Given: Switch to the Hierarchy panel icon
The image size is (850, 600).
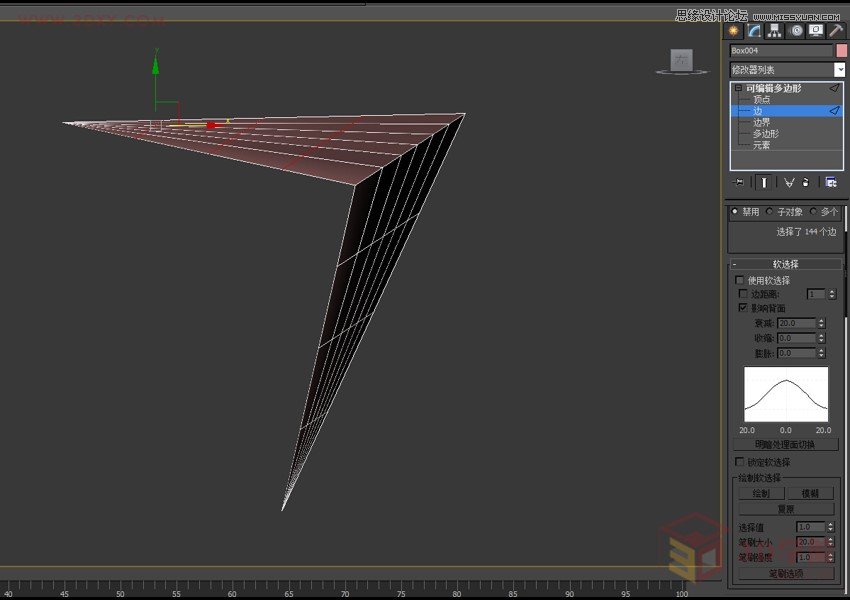Looking at the screenshot, I should click(x=774, y=31).
